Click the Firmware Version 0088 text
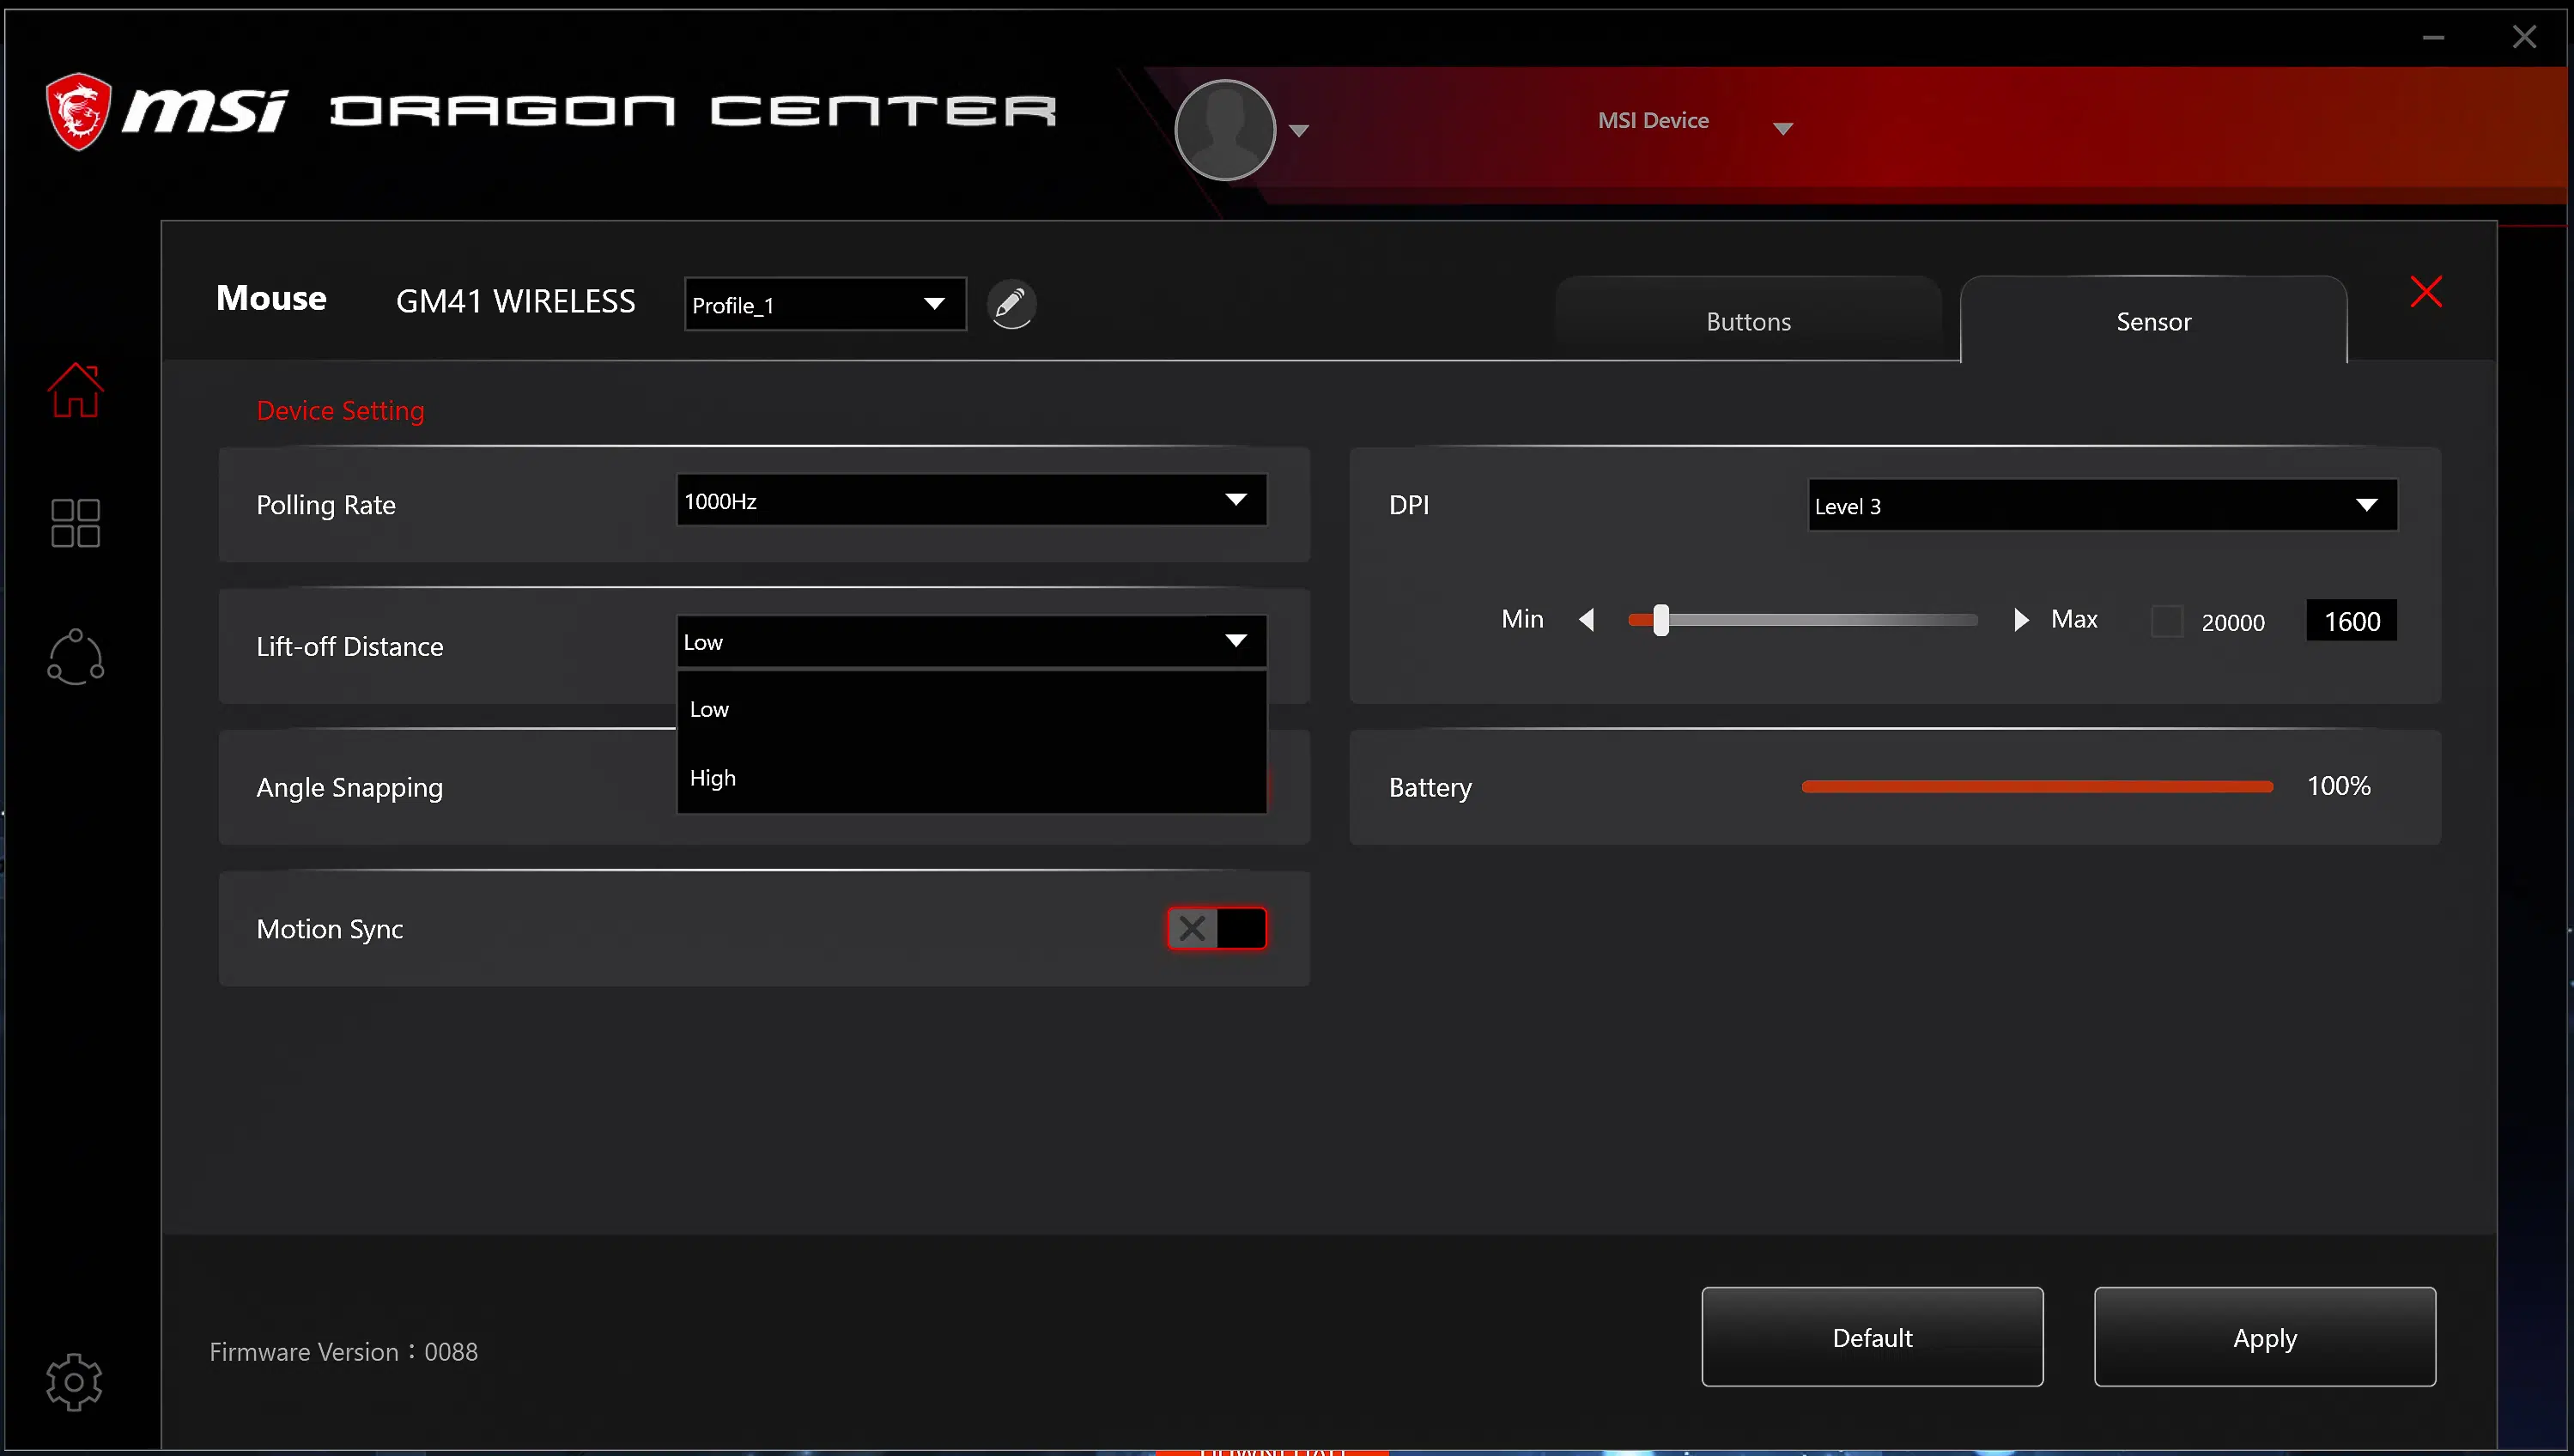The width and height of the screenshot is (2574, 1456). click(x=343, y=1352)
